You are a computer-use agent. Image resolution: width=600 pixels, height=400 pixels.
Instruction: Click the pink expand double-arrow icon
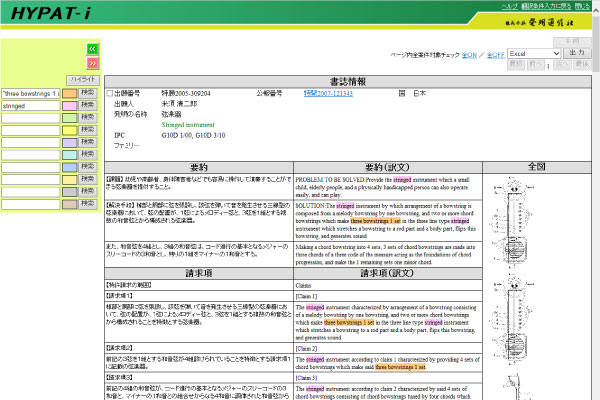(x=92, y=62)
